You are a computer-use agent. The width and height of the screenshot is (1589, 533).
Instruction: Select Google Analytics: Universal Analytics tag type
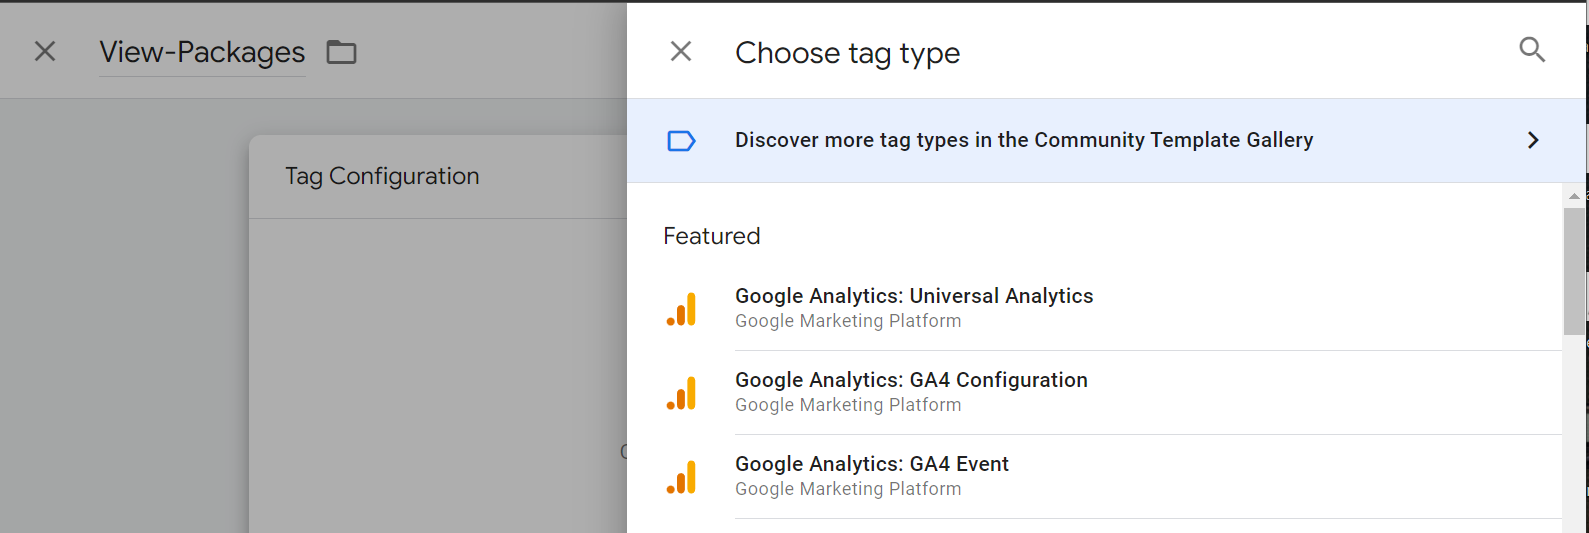point(914,297)
